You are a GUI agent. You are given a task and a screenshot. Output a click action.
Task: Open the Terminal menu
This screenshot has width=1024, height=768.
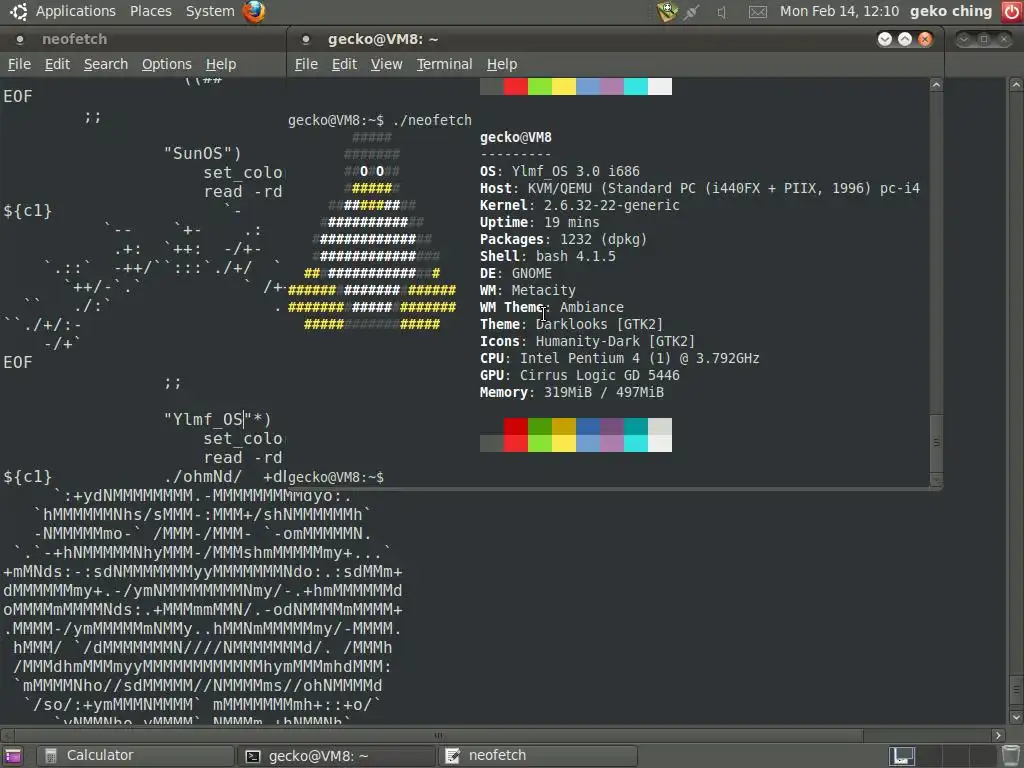click(444, 64)
